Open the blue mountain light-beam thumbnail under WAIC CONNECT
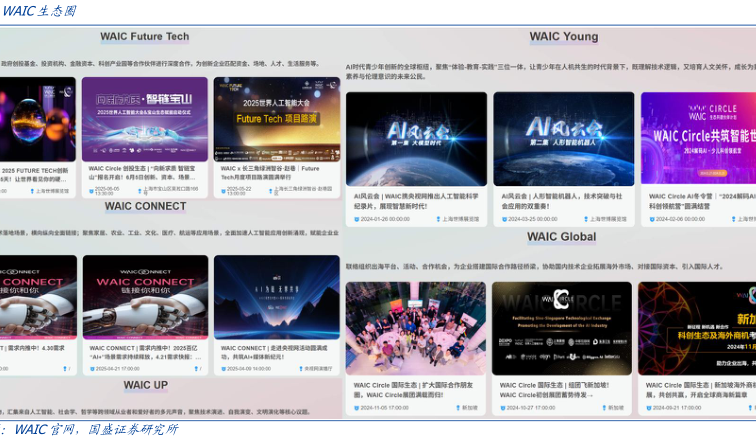The image size is (756, 448). tap(277, 297)
